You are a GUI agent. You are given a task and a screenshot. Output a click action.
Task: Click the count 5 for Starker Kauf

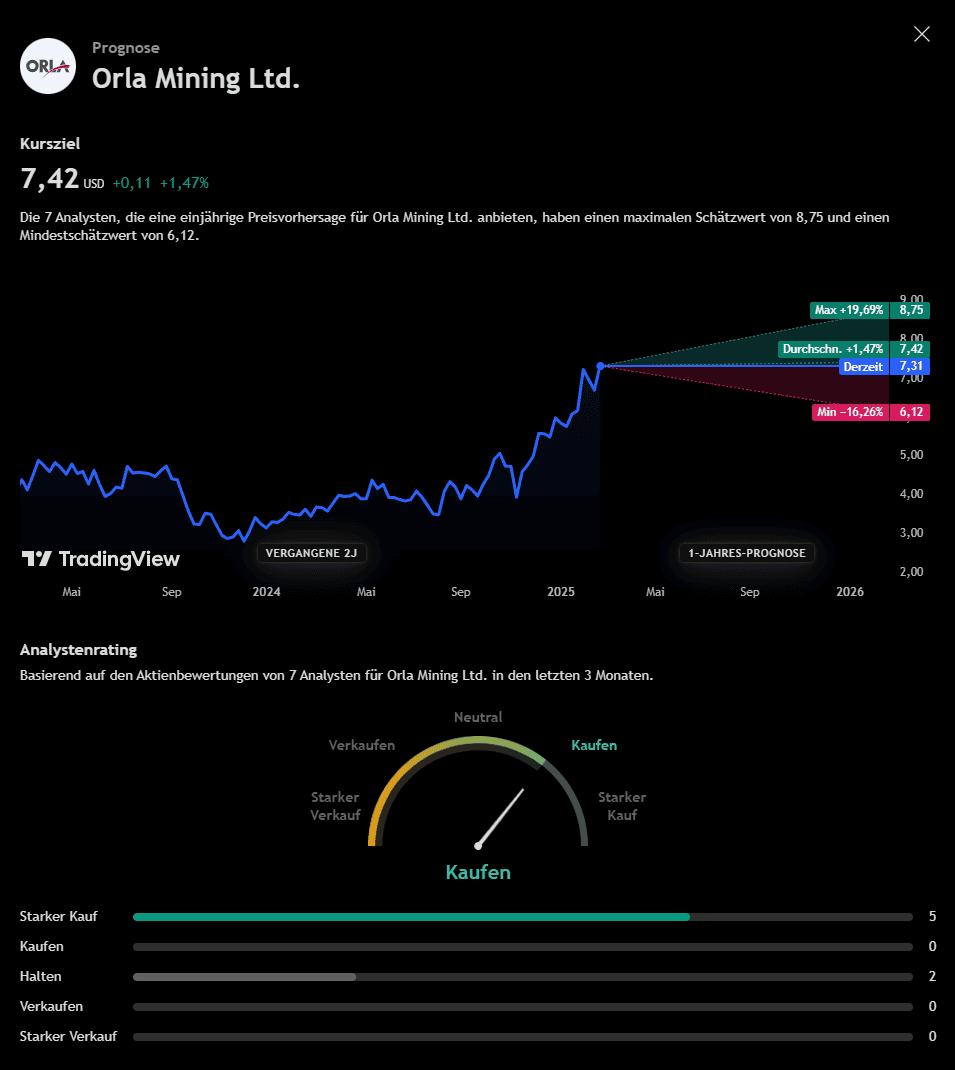pyautogui.click(x=932, y=916)
